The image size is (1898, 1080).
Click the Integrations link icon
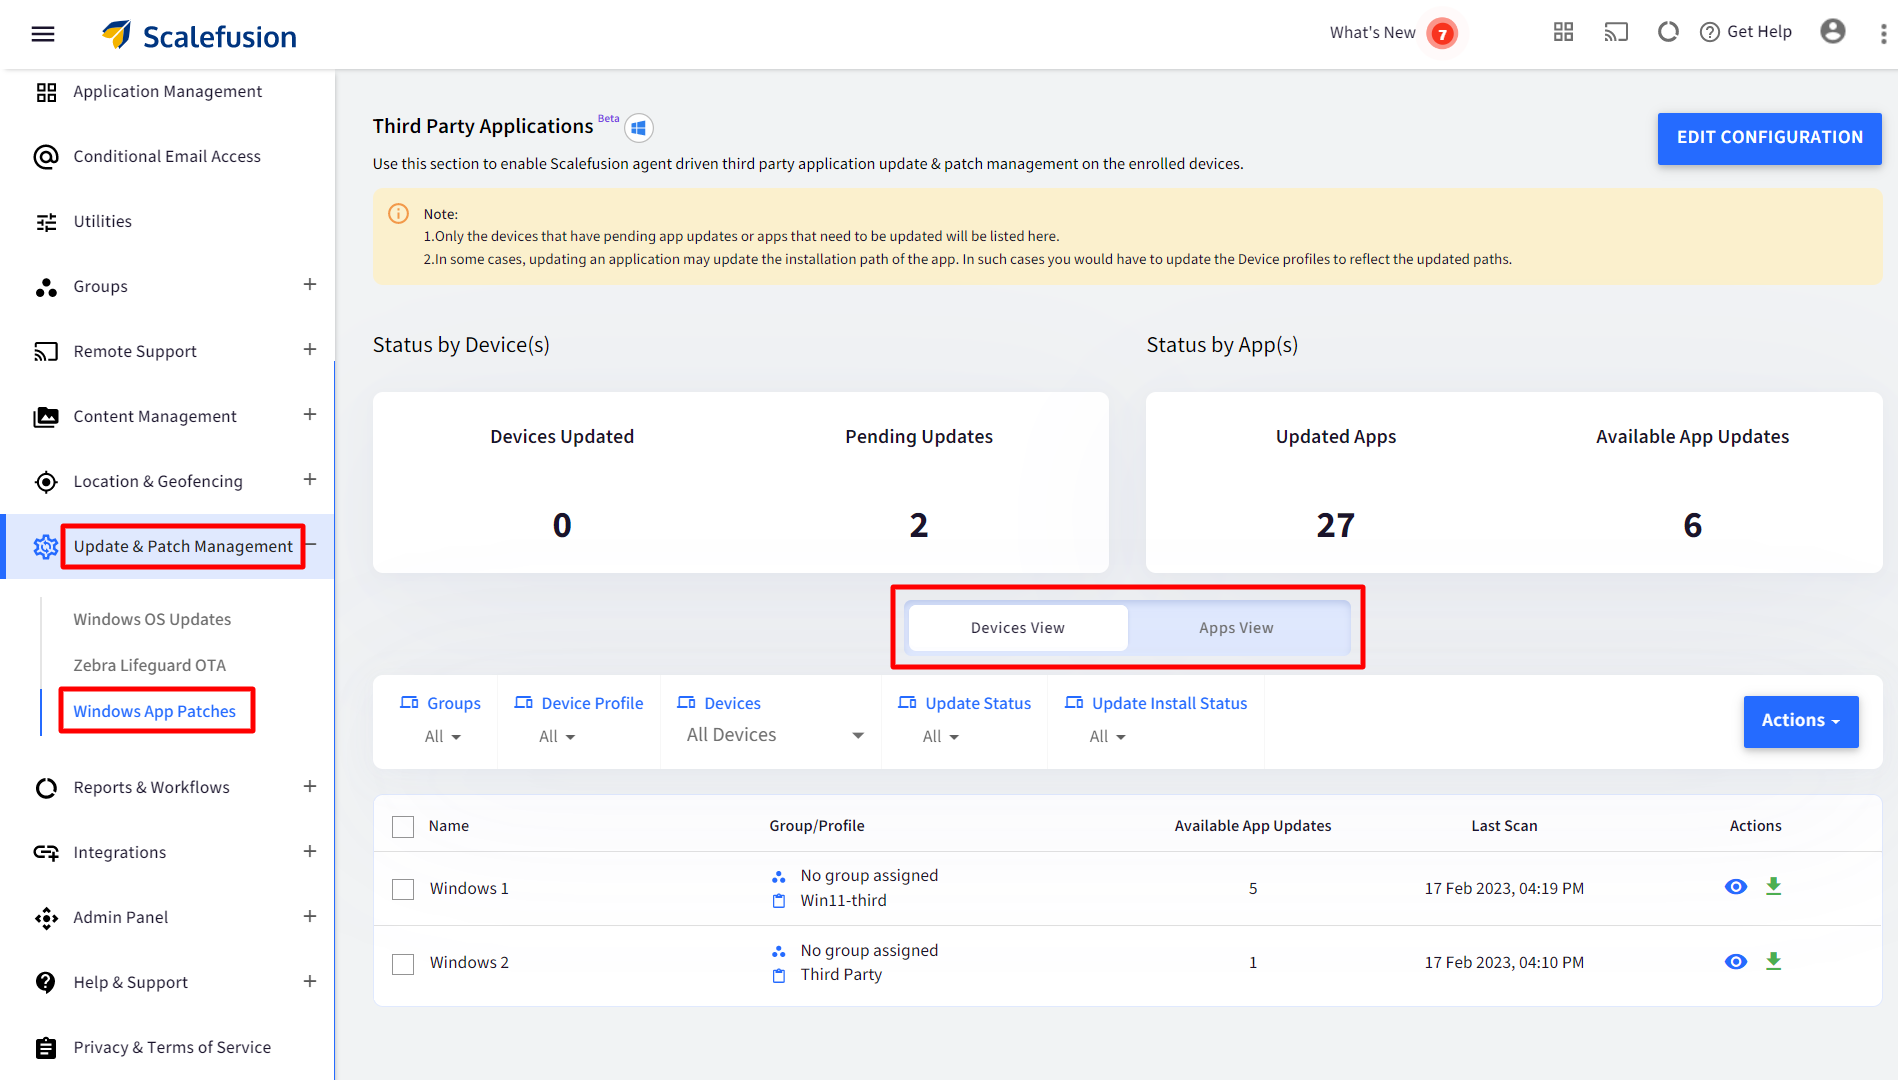click(46, 853)
